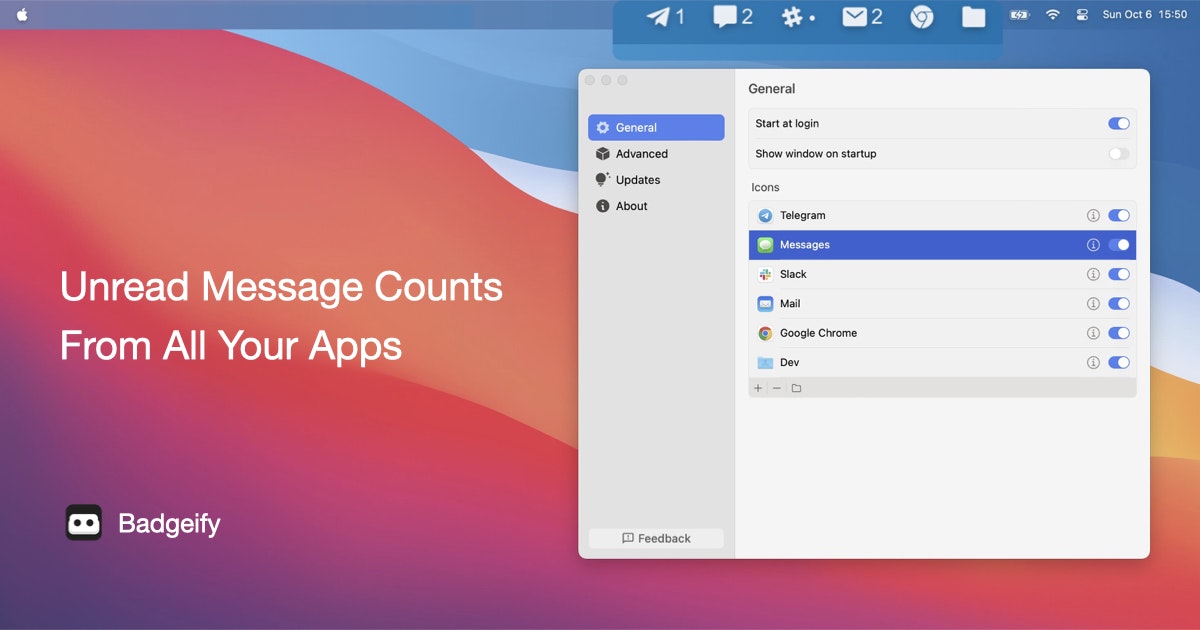Viewport: 1200px width, 630px height.
Task: Click the info icon for Google Chrome
Action: 1093,333
